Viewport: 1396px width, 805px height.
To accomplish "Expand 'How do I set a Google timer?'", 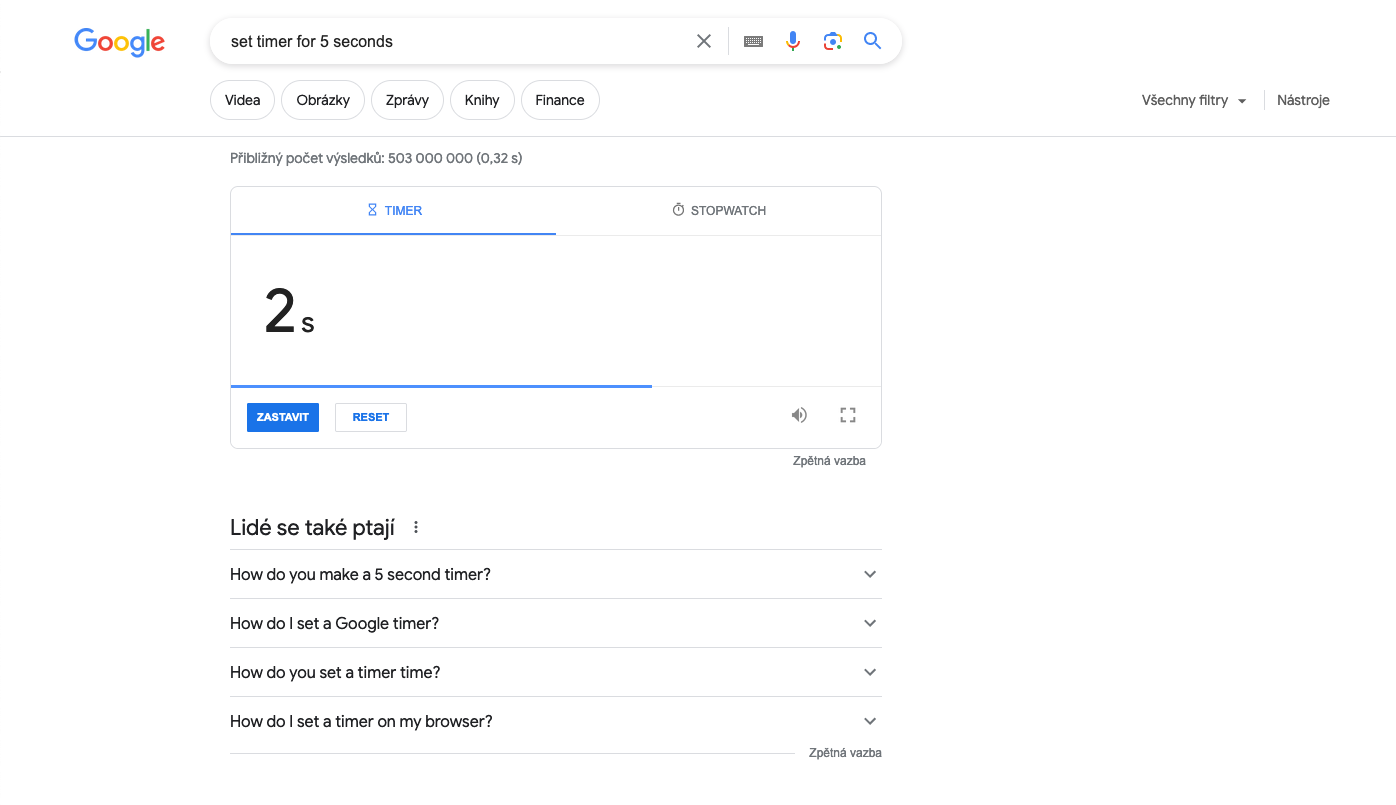I will [x=555, y=623].
